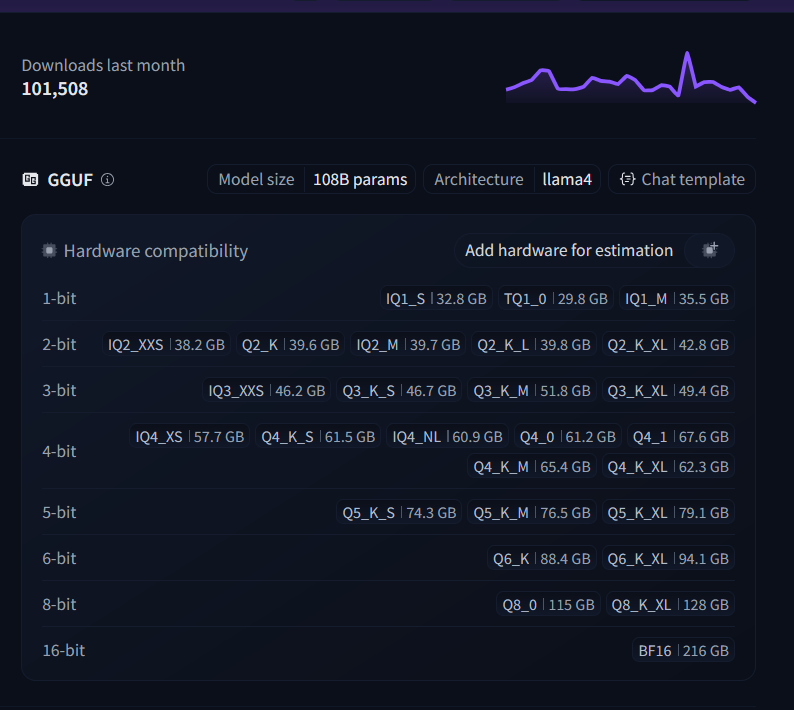Click the GGUF file format icon
The image size is (794, 710).
click(x=30, y=179)
